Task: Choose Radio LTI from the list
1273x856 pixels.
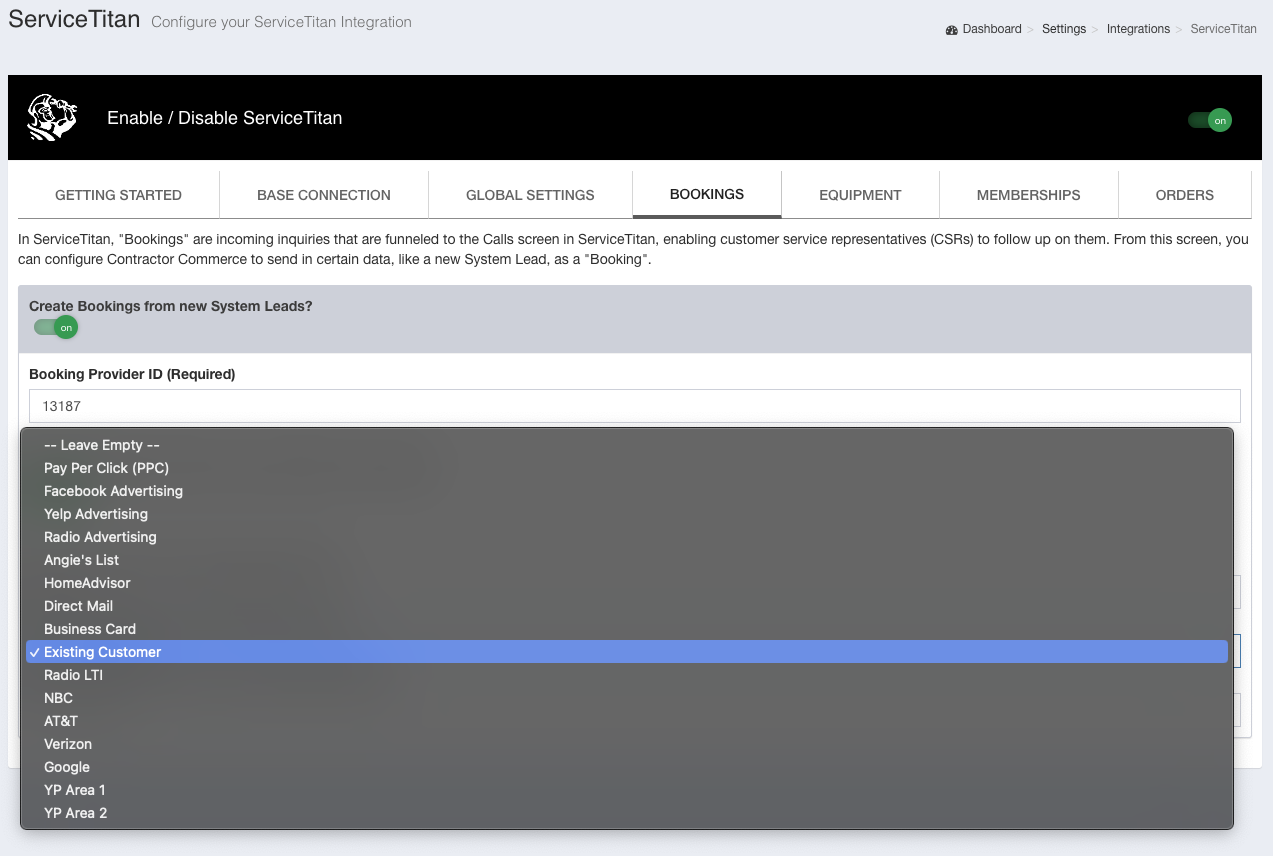Action: point(627,675)
